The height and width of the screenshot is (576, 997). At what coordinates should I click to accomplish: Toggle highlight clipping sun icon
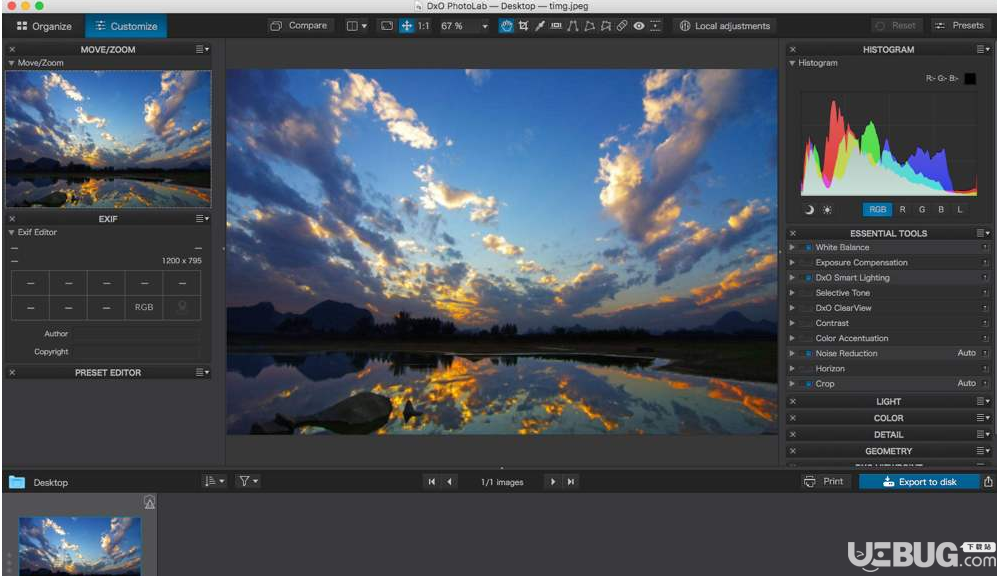coord(827,209)
